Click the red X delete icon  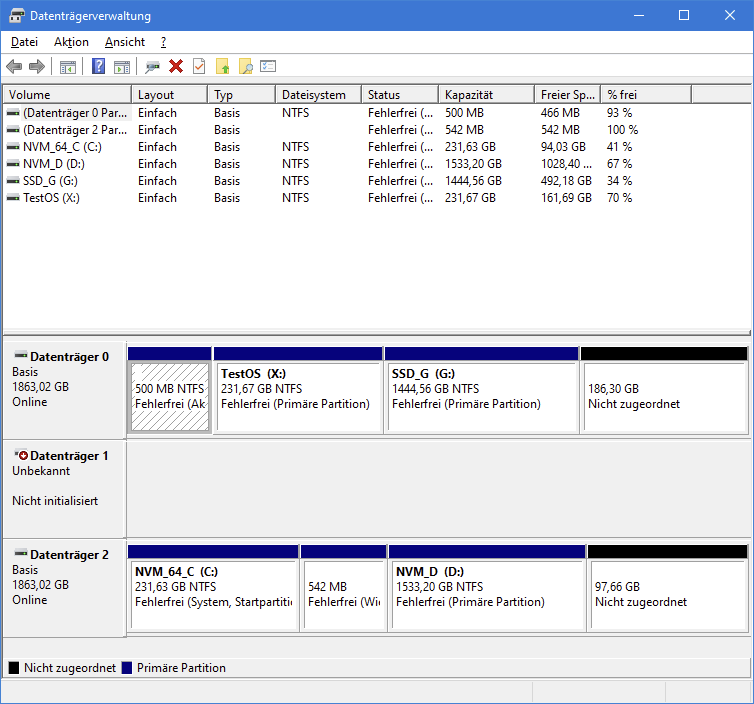coord(176,66)
